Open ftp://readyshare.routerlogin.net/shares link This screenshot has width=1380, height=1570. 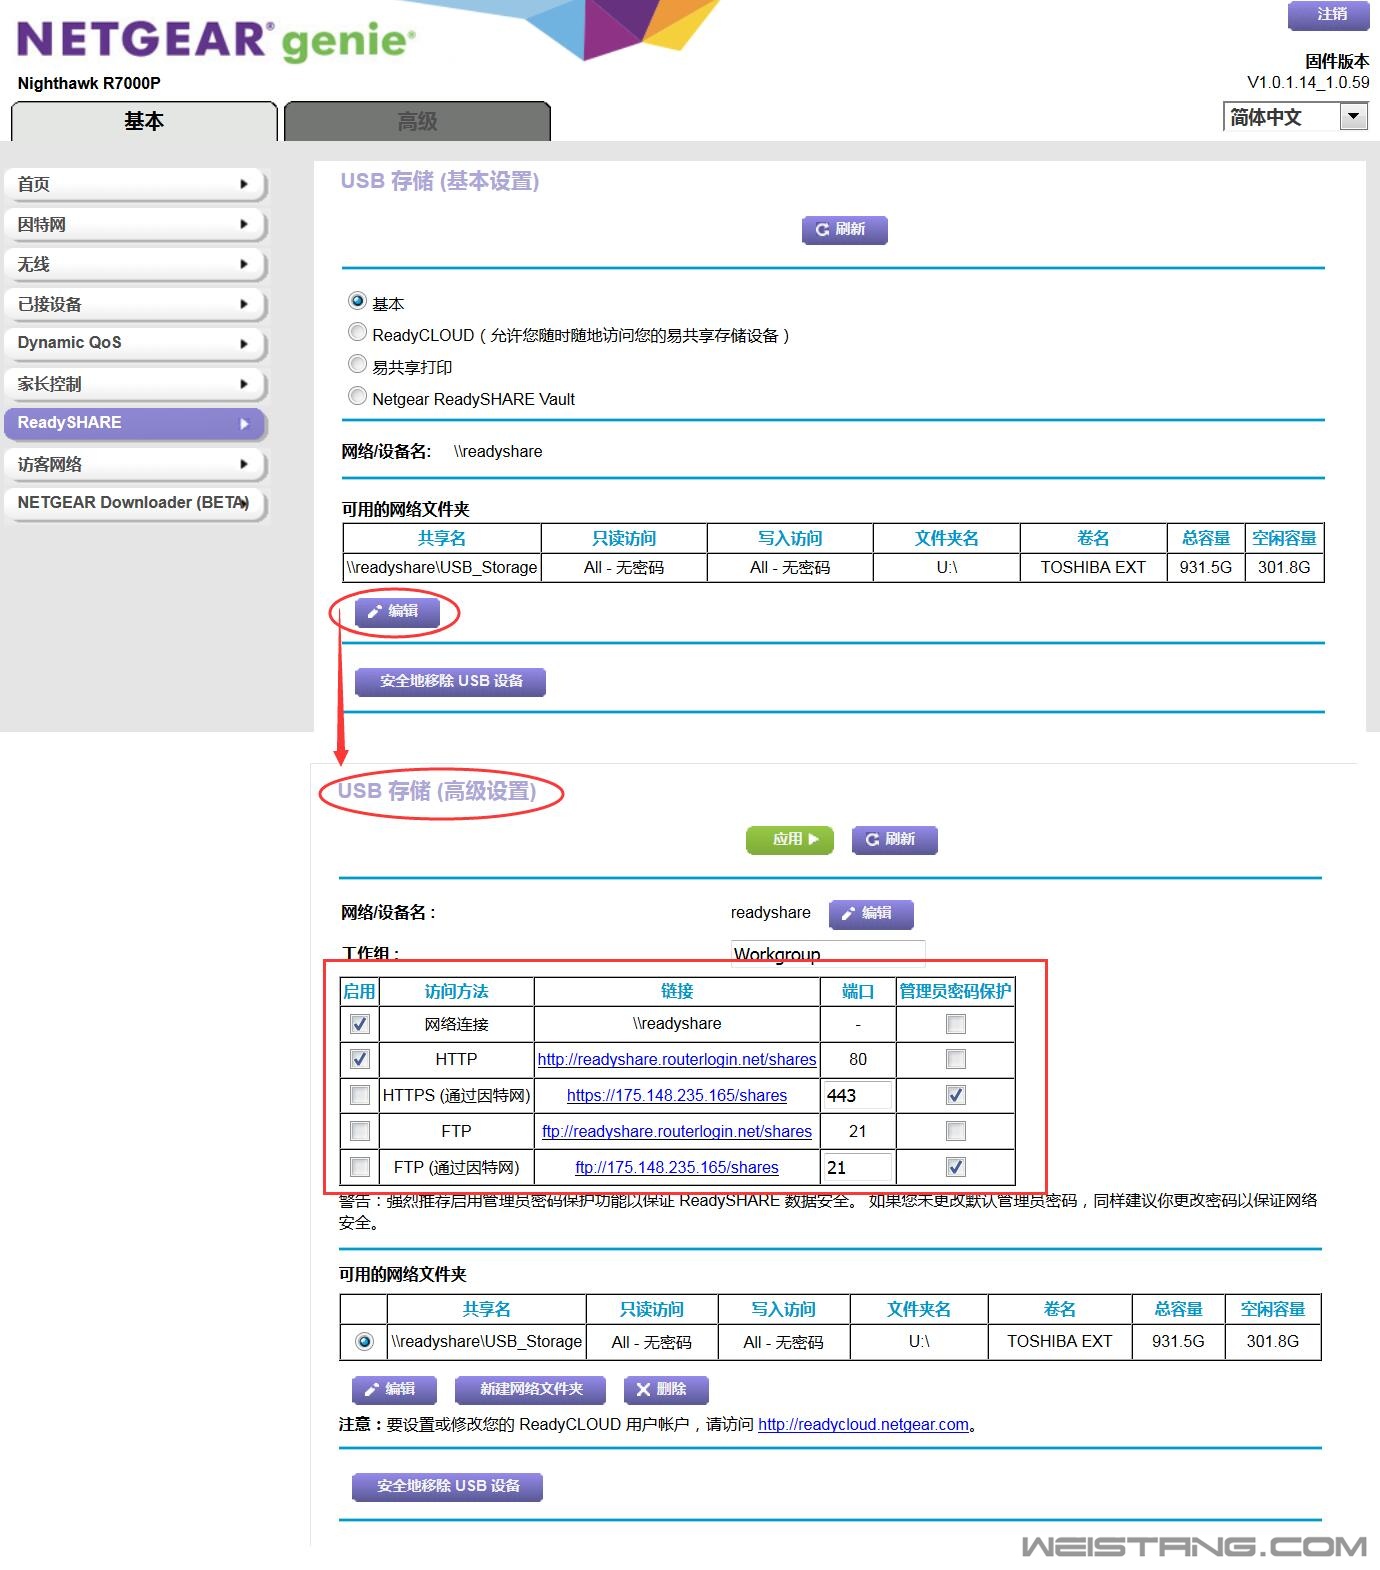pyautogui.click(x=677, y=1131)
